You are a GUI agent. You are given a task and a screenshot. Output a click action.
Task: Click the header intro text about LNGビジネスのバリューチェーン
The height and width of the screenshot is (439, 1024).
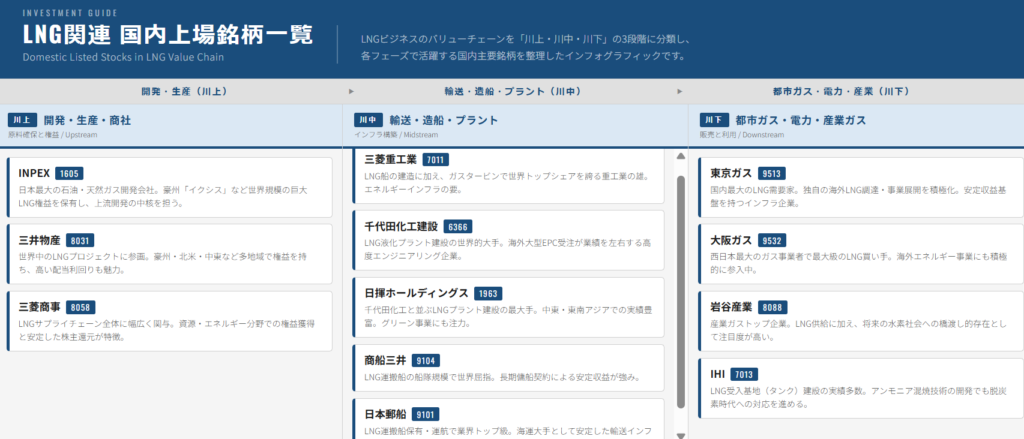[524, 47]
